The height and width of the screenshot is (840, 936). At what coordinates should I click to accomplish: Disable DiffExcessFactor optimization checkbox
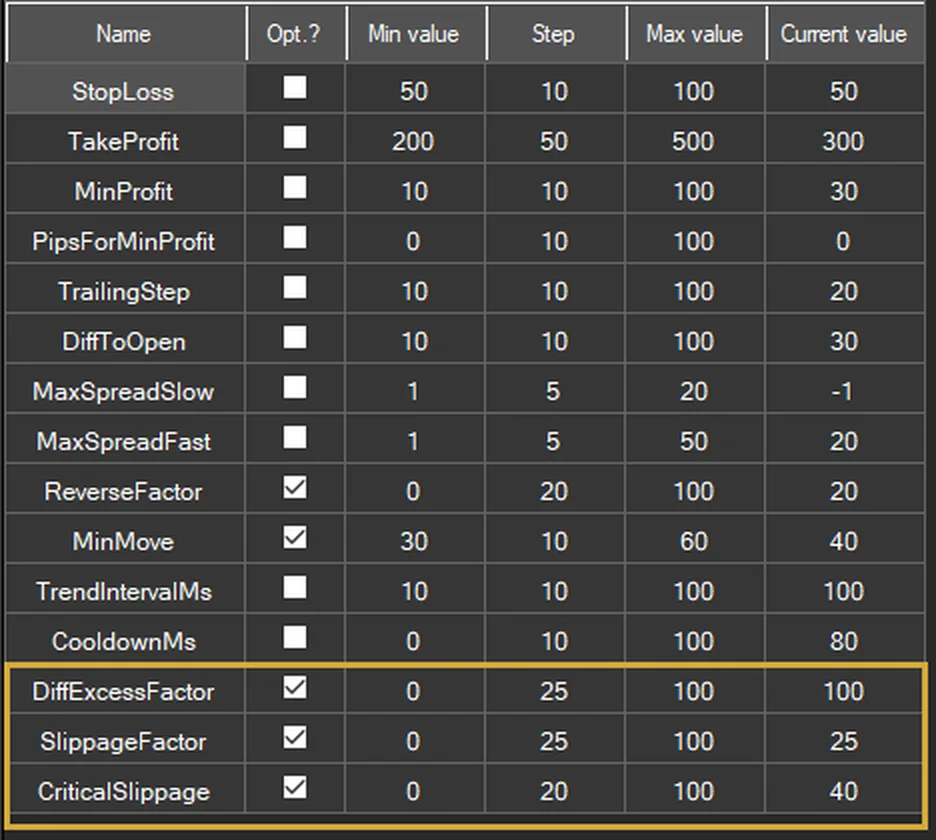[295, 688]
